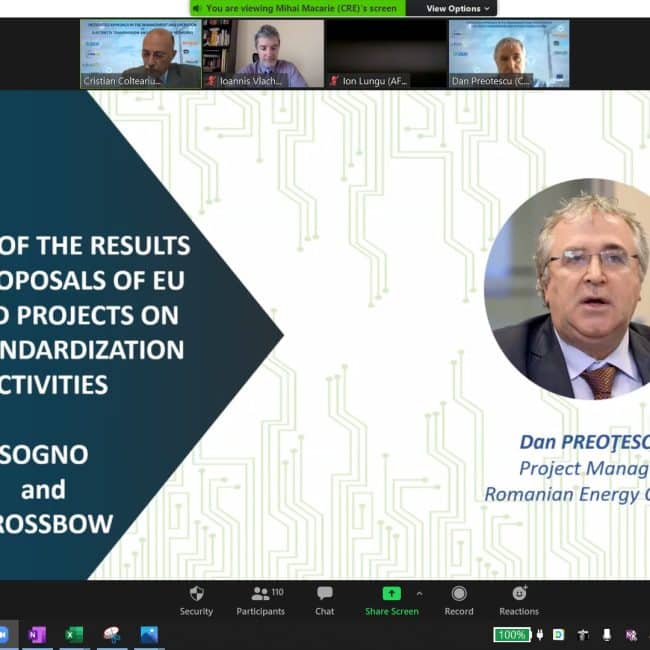Click the 110 participants count
This screenshot has width=650, height=650.
pyautogui.click(x=278, y=592)
